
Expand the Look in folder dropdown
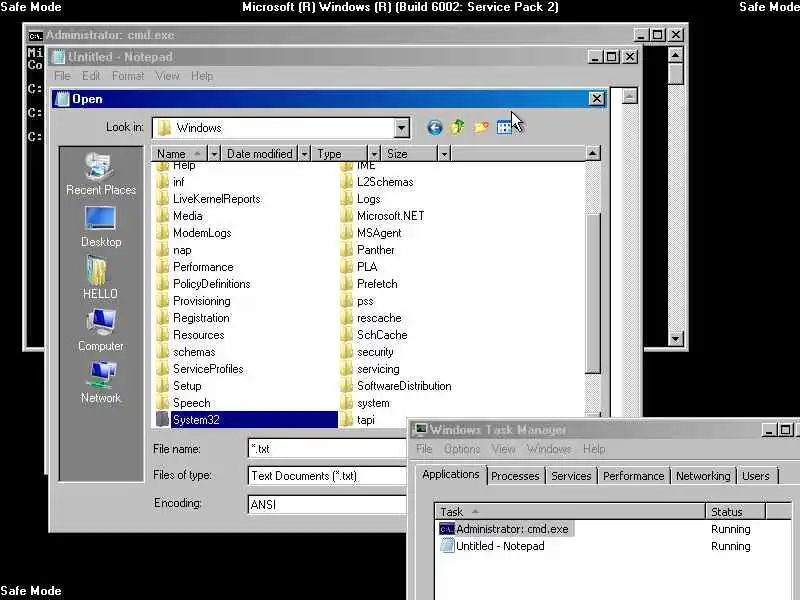402,128
